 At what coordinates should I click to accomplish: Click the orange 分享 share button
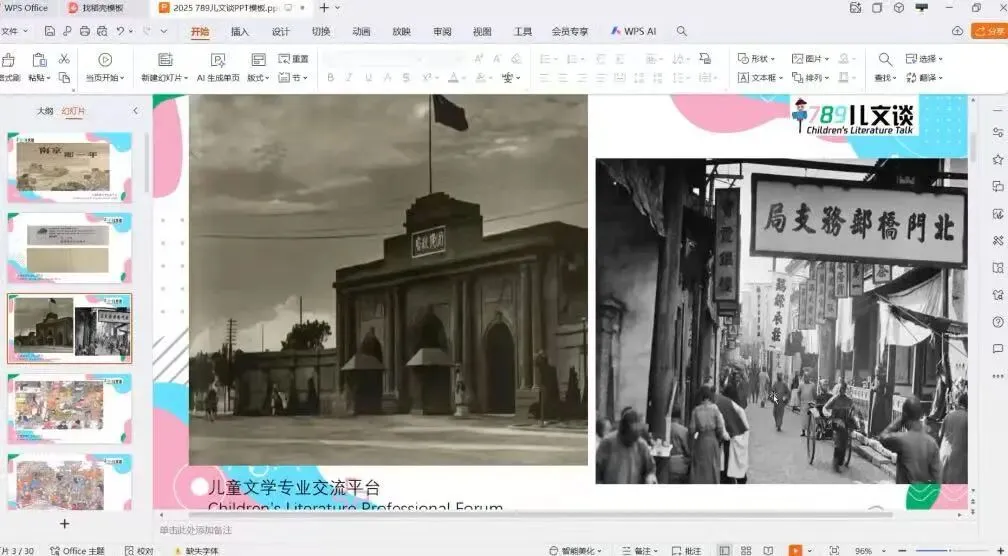(x=989, y=32)
